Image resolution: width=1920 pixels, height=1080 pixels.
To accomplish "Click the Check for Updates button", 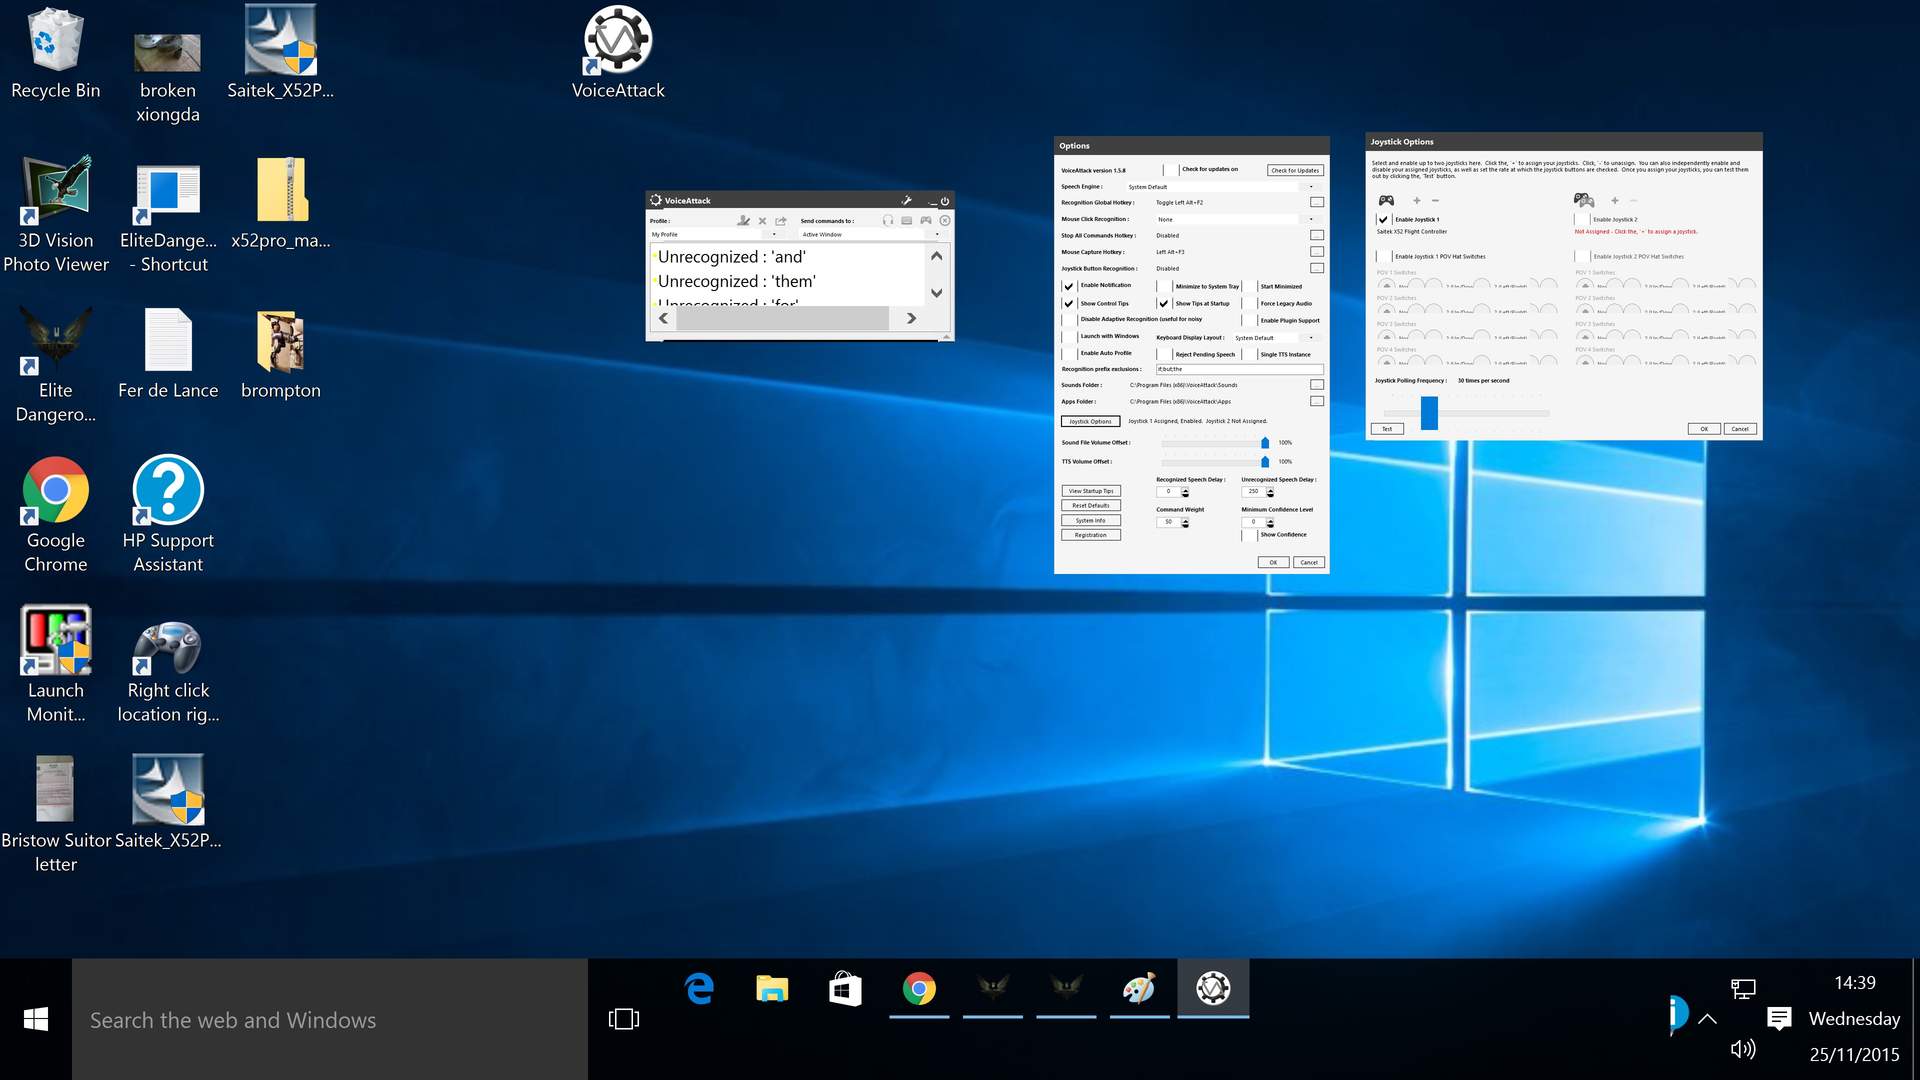I will (1295, 170).
